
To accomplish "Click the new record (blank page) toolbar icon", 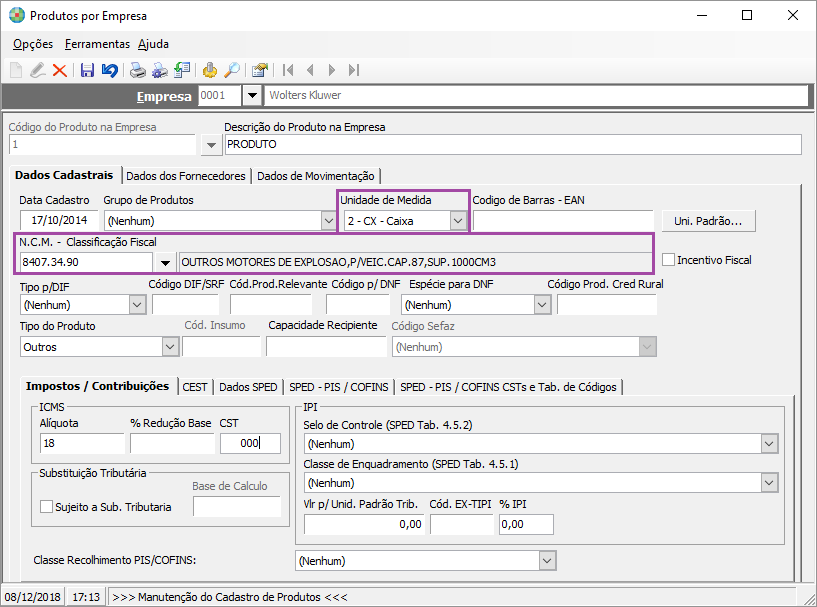I will [x=16, y=70].
